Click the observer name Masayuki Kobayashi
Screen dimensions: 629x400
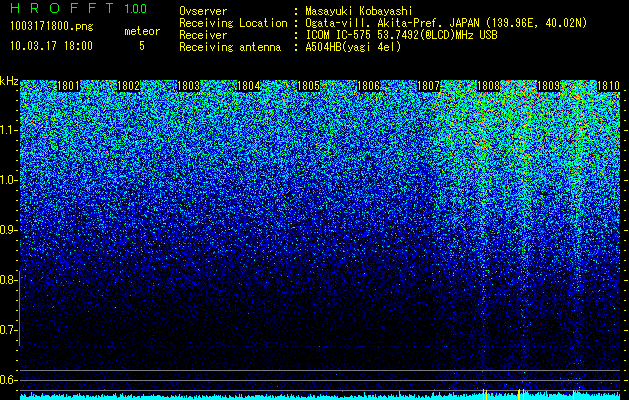[359, 11]
